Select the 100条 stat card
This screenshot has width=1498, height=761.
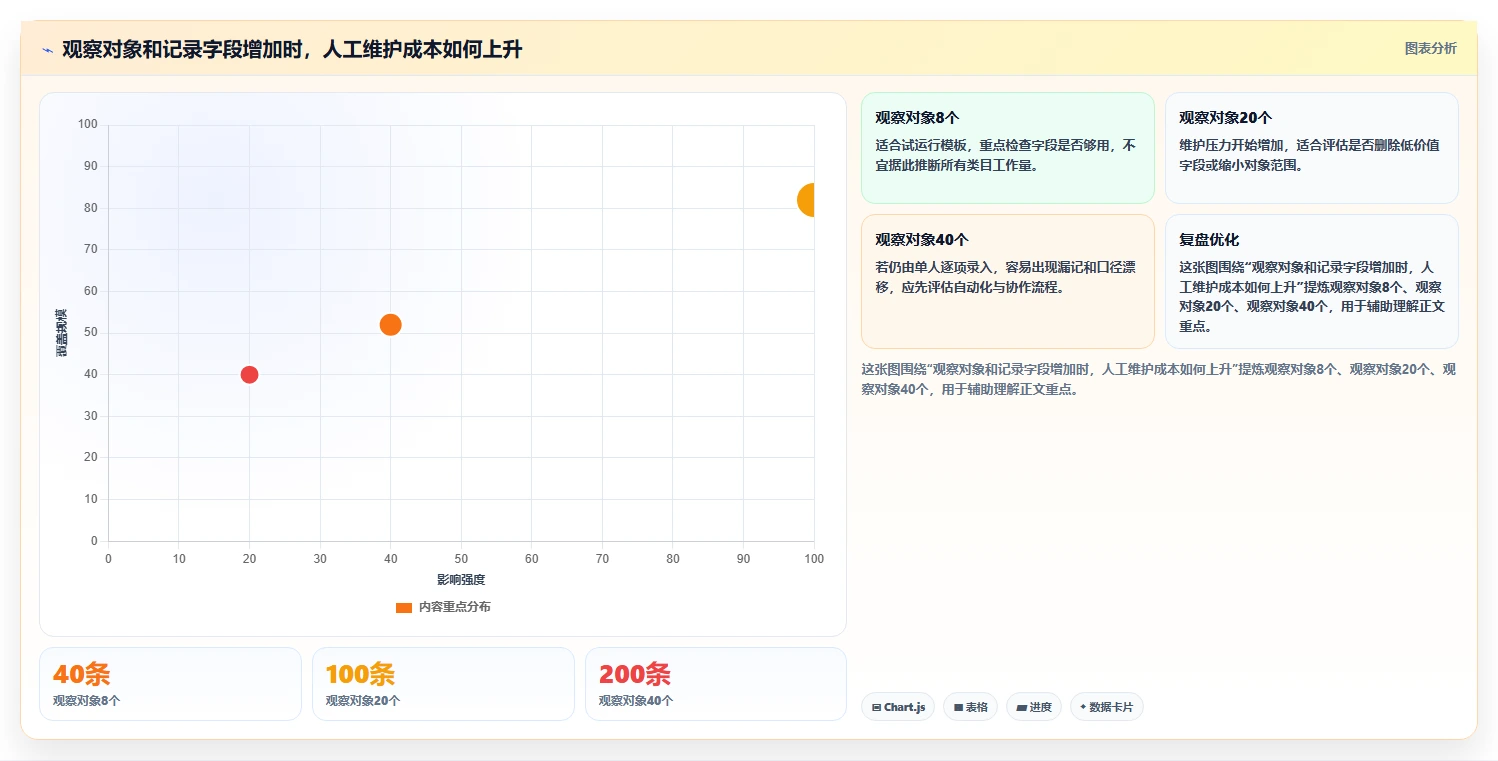coord(443,684)
